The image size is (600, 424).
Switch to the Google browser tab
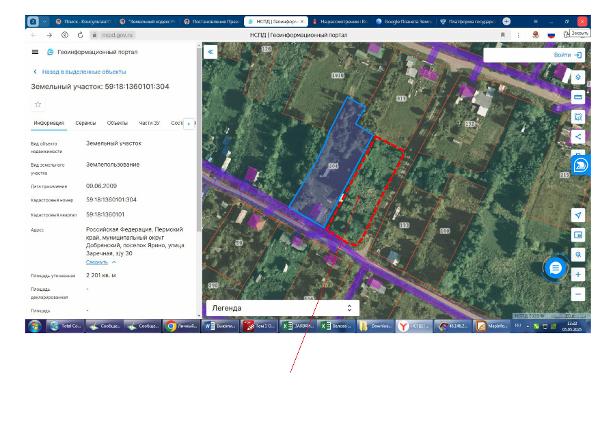pyautogui.click(x=404, y=21)
